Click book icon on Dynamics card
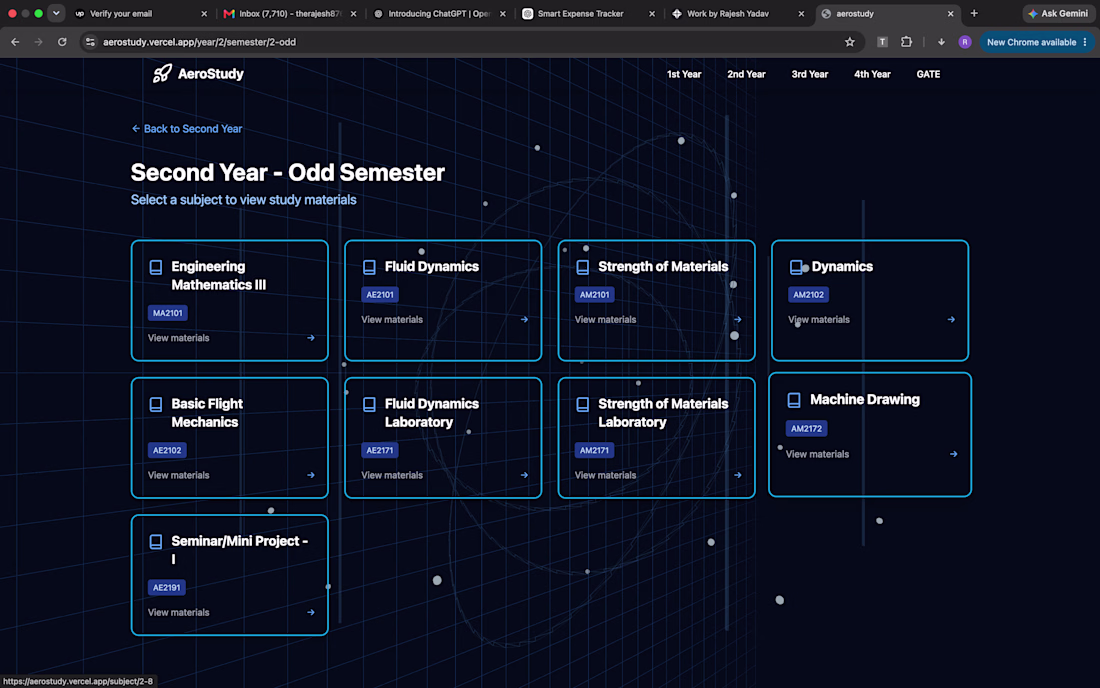The image size is (1100, 688). 796,267
